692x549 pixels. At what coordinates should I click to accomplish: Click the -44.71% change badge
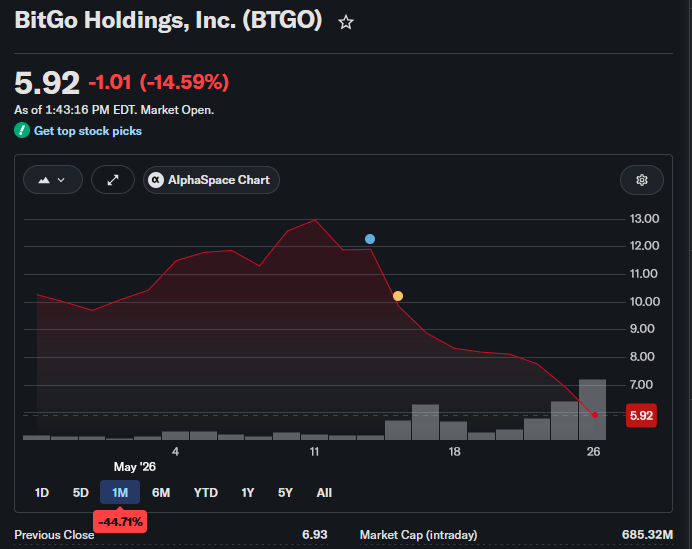(x=120, y=522)
